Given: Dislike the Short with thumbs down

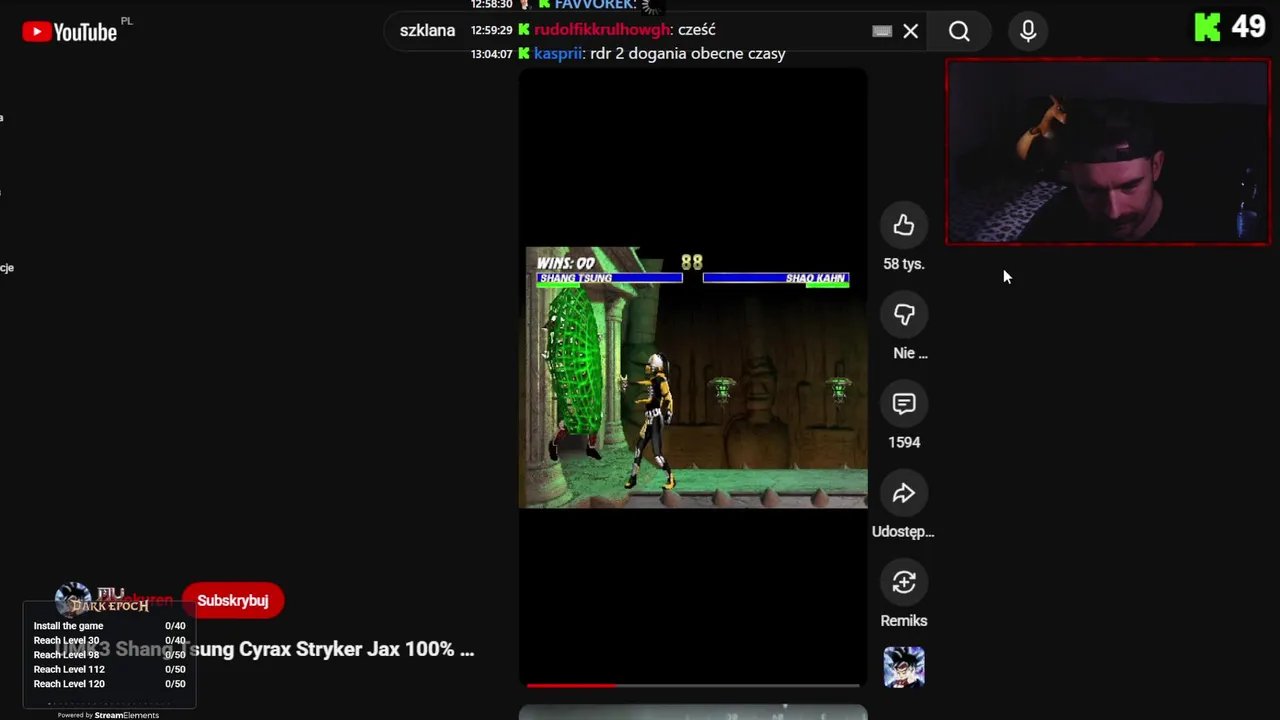Looking at the screenshot, I should (x=904, y=314).
